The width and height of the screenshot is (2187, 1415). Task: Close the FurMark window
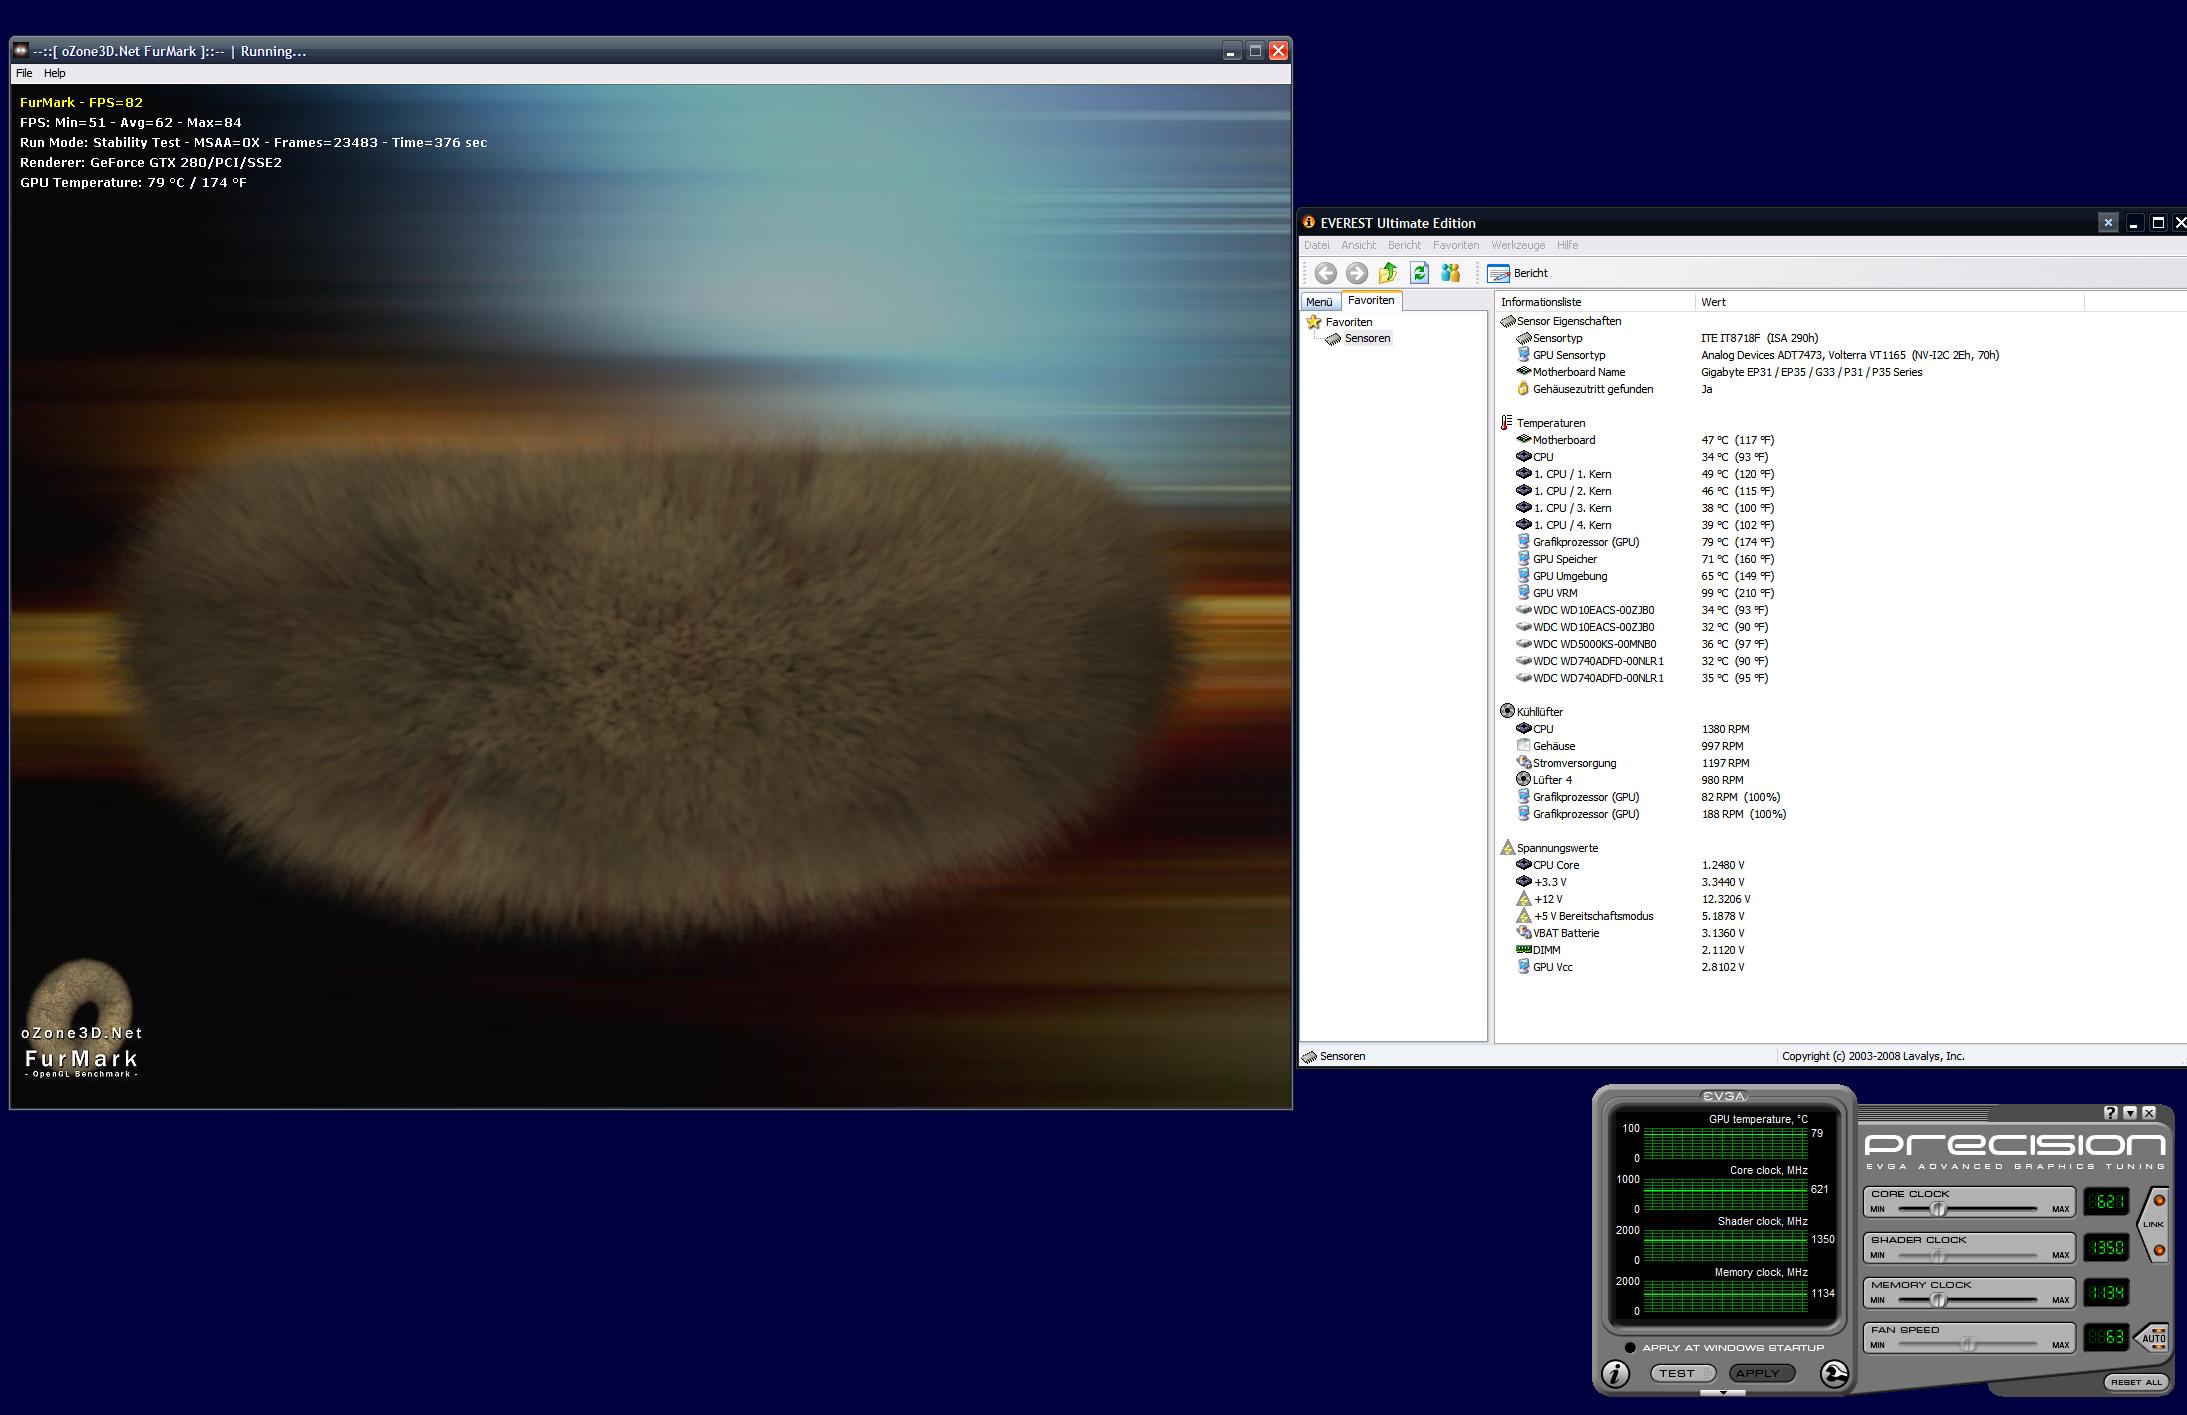(1278, 51)
